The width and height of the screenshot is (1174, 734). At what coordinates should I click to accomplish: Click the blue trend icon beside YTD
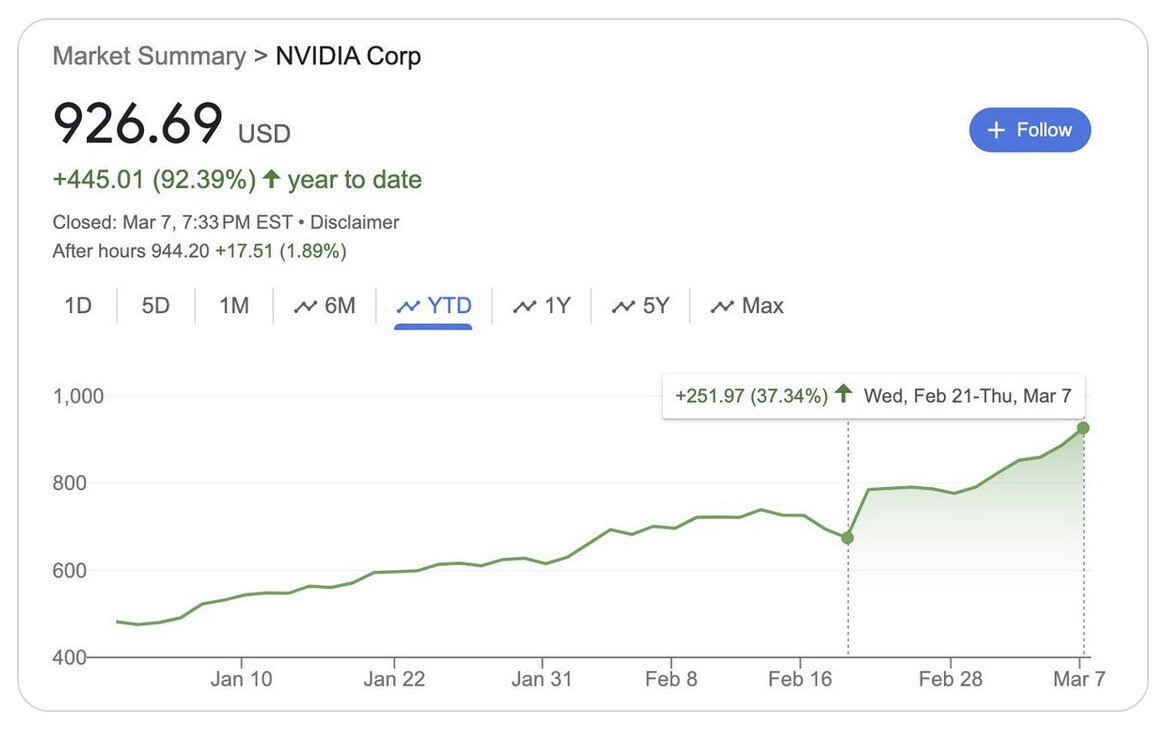coord(408,307)
